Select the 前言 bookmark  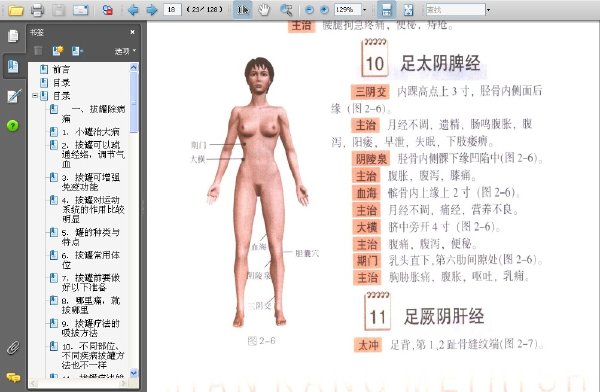[61, 69]
